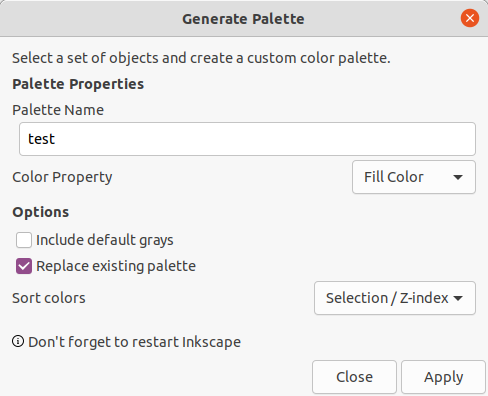Open the Fill Color property dropdown
Viewport: 488px width, 396px height.
coord(414,177)
